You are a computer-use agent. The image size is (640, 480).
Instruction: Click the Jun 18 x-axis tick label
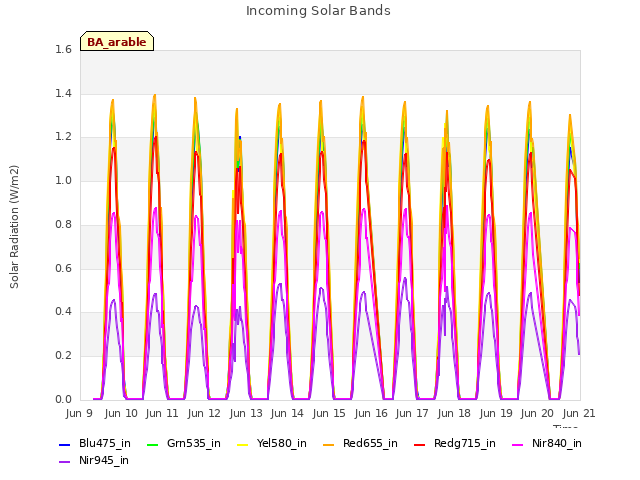tap(454, 413)
